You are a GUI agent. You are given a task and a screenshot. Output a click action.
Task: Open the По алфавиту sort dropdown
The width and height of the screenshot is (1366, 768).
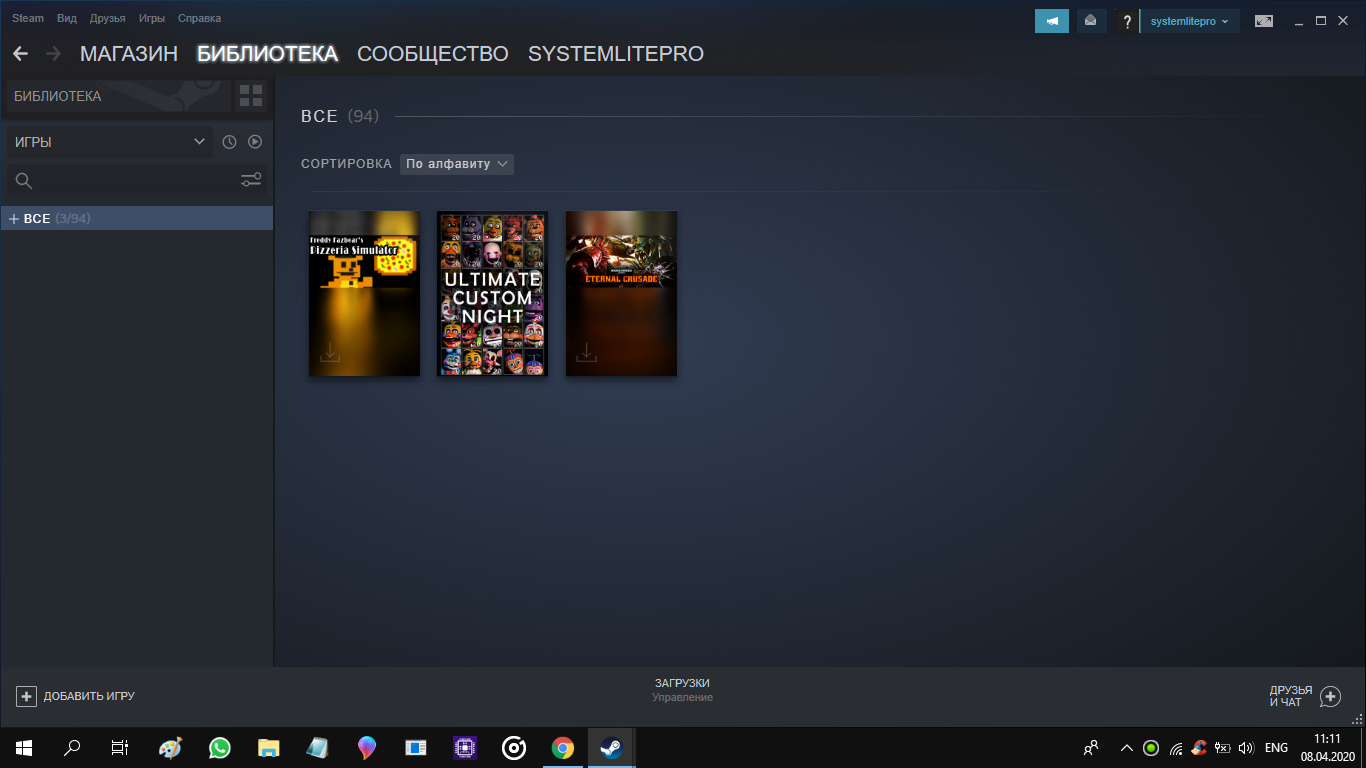pos(457,164)
